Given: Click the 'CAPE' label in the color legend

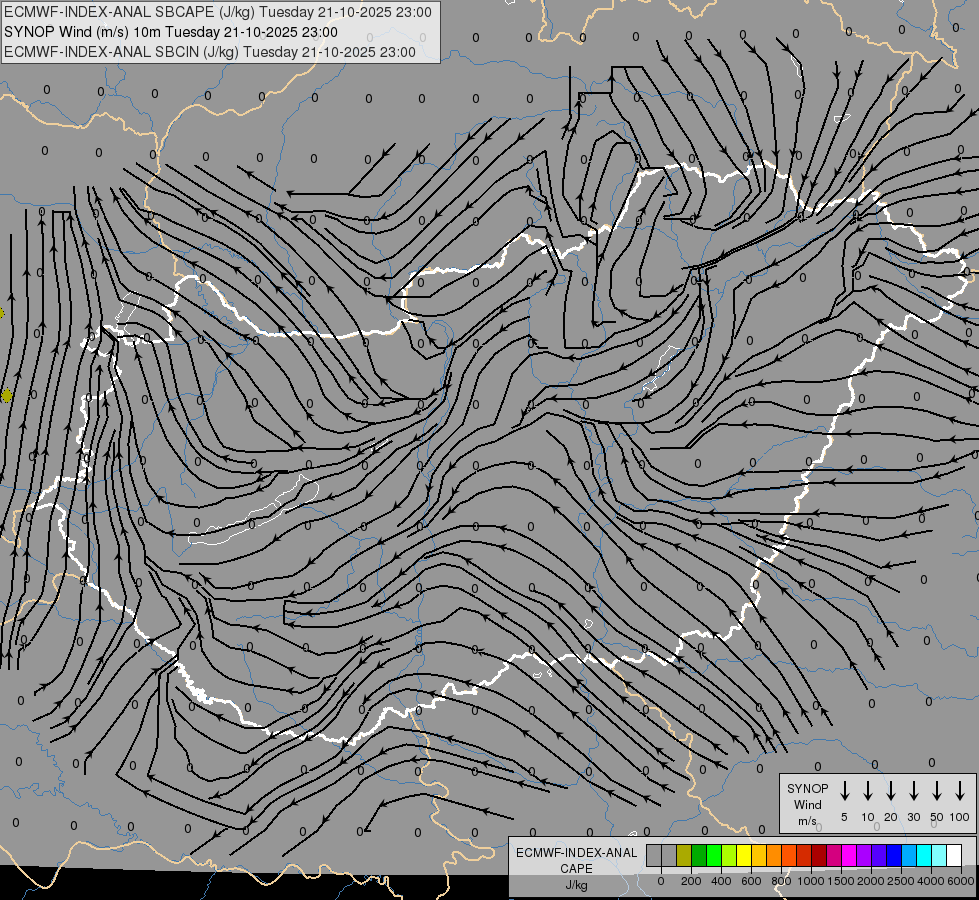Looking at the screenshot, I should (576, 869).
